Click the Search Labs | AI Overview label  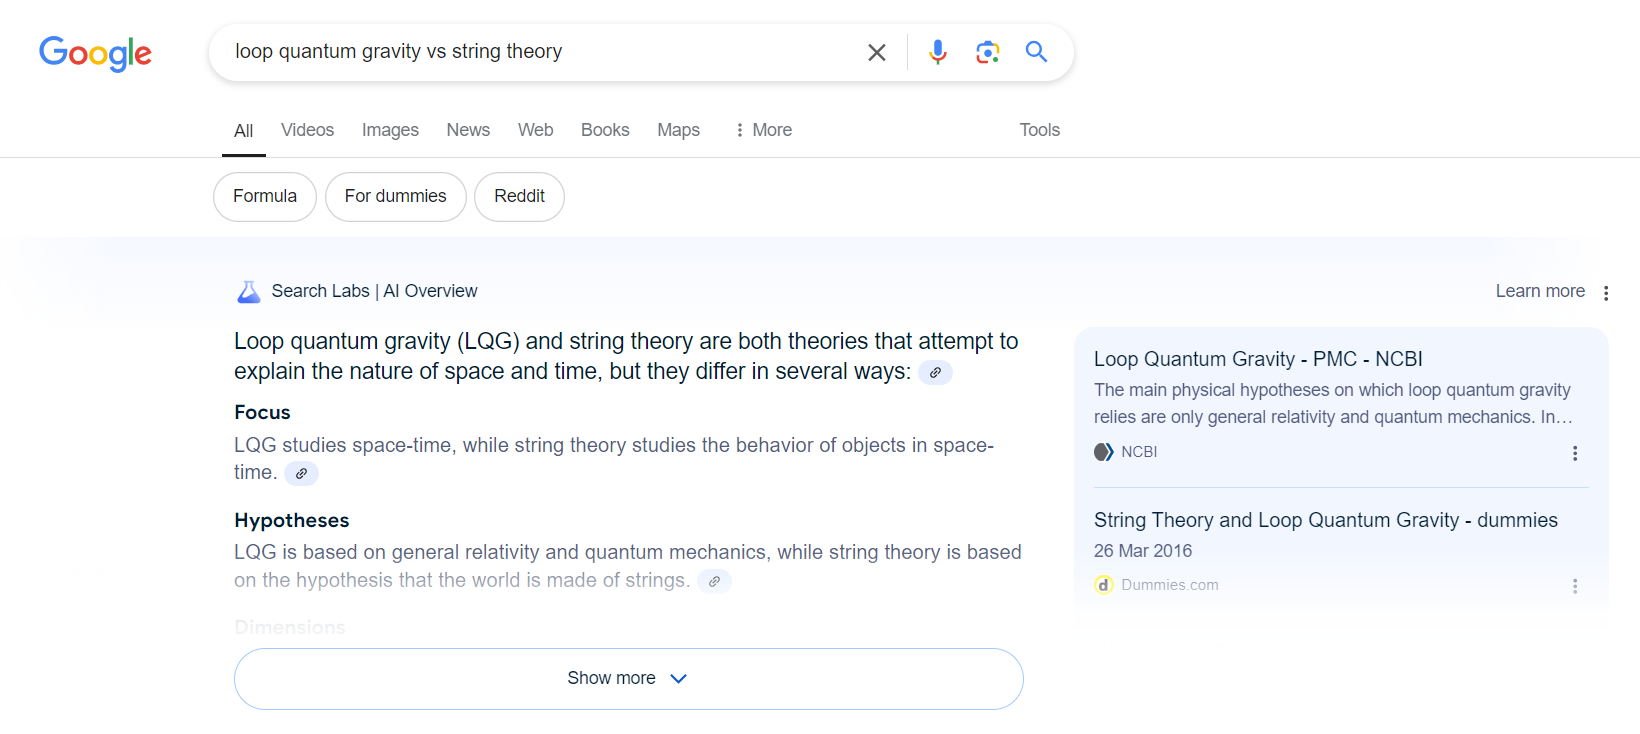[x=374, y=291]
